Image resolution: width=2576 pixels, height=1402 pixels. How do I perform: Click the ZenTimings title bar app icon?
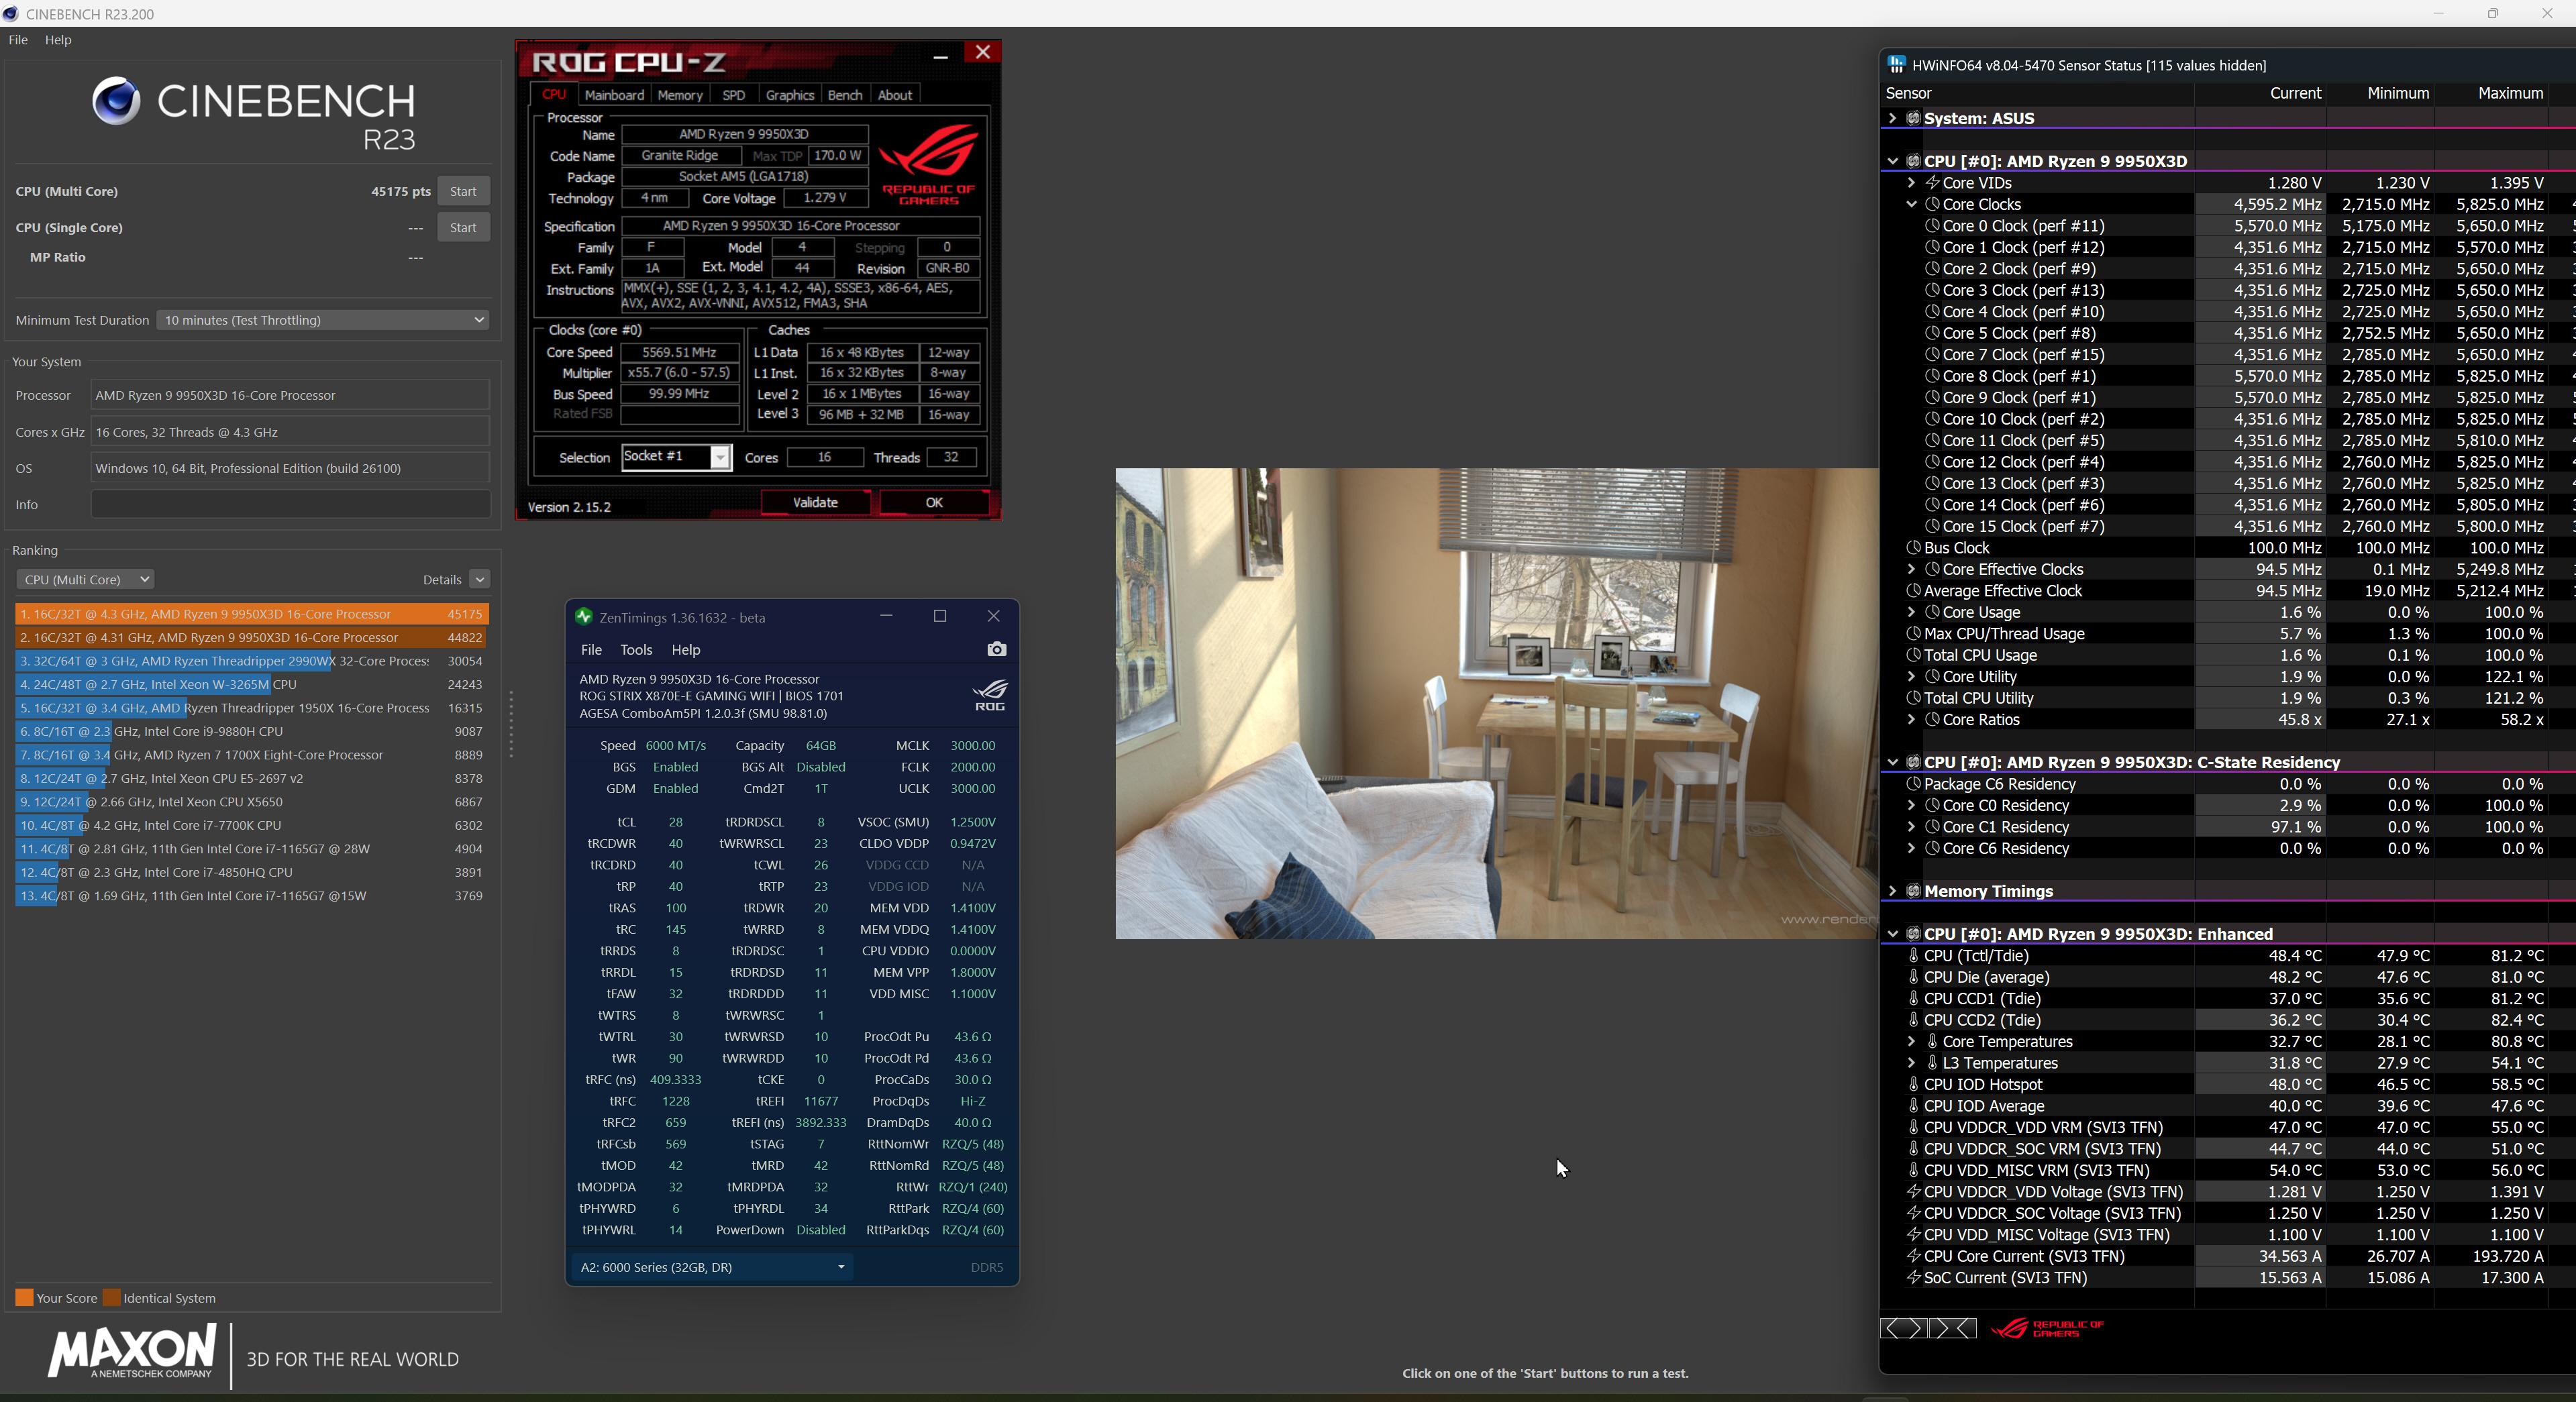(x=584, y=617)
